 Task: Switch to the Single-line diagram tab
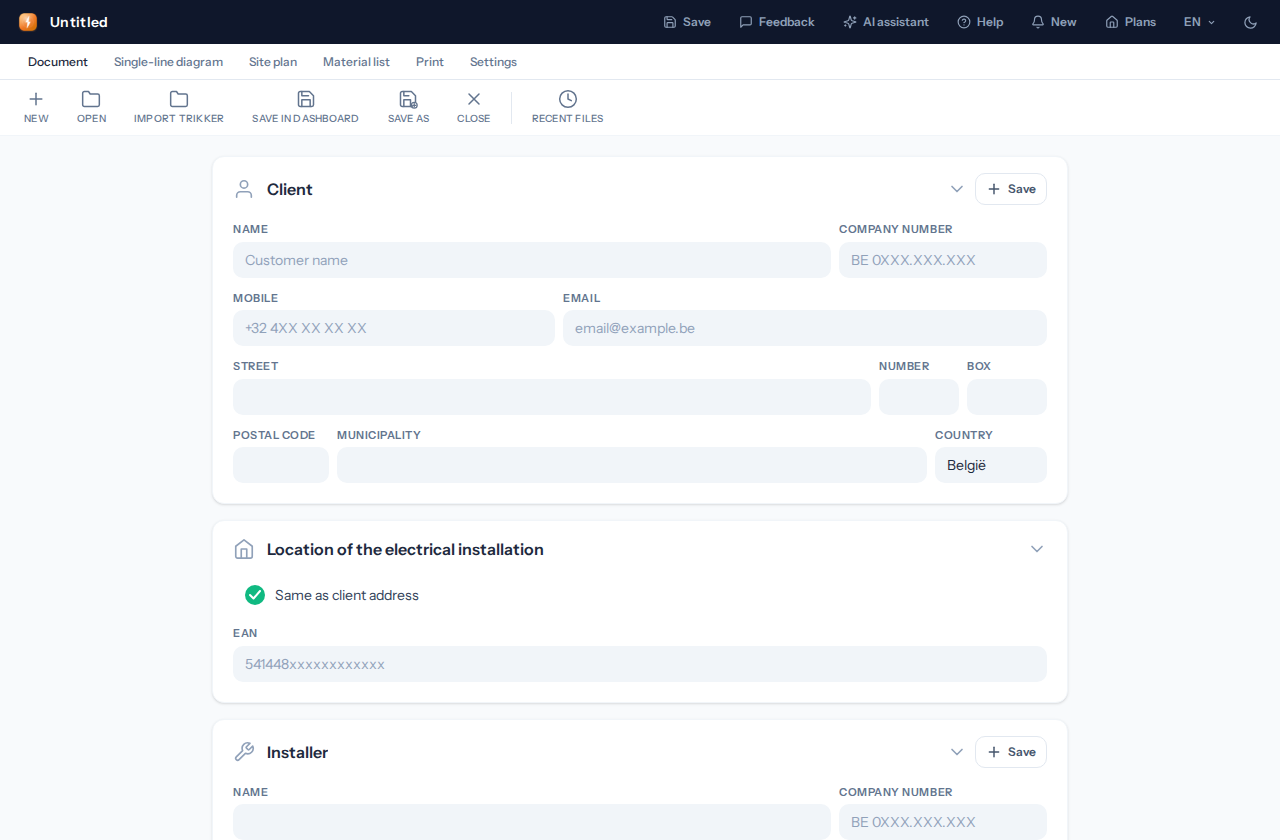(168, 62)
